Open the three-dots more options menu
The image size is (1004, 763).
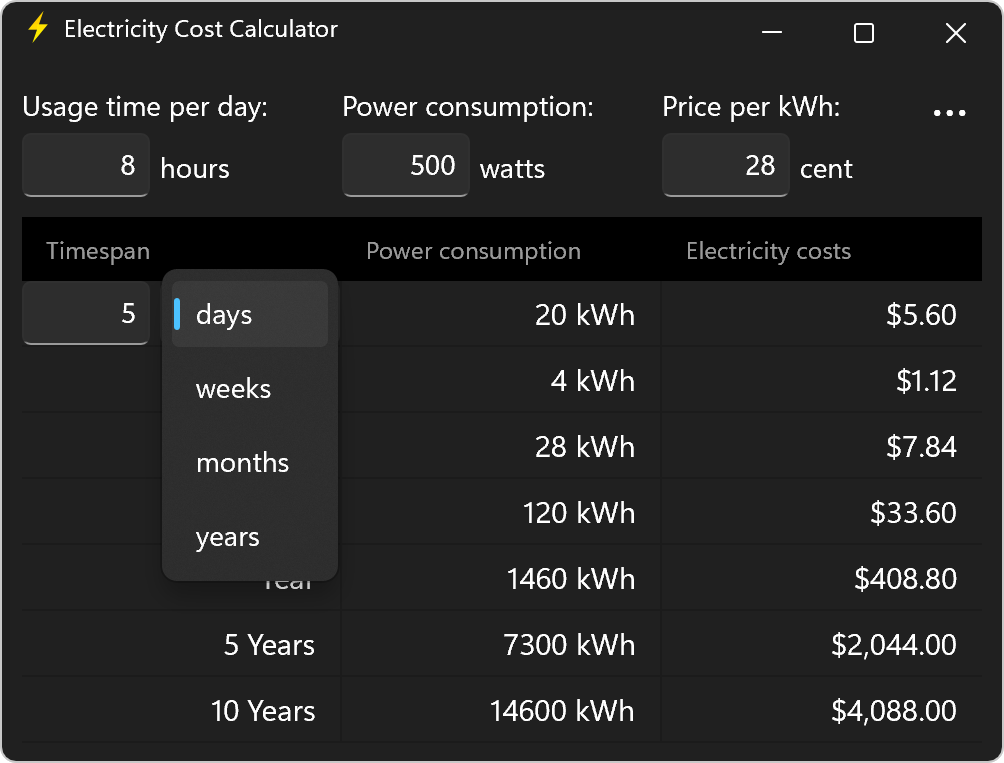(949, 113)
